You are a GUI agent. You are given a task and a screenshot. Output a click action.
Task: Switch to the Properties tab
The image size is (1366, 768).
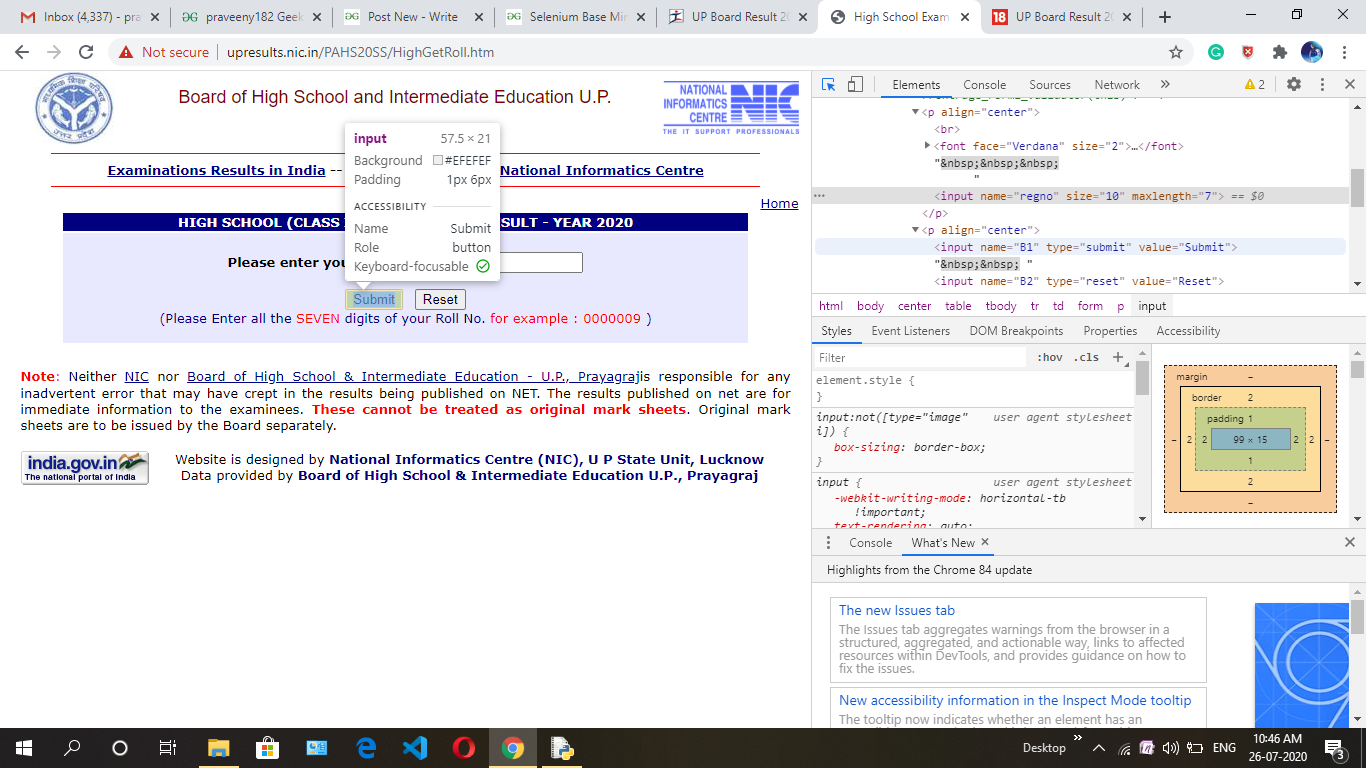click(1110, 331)
